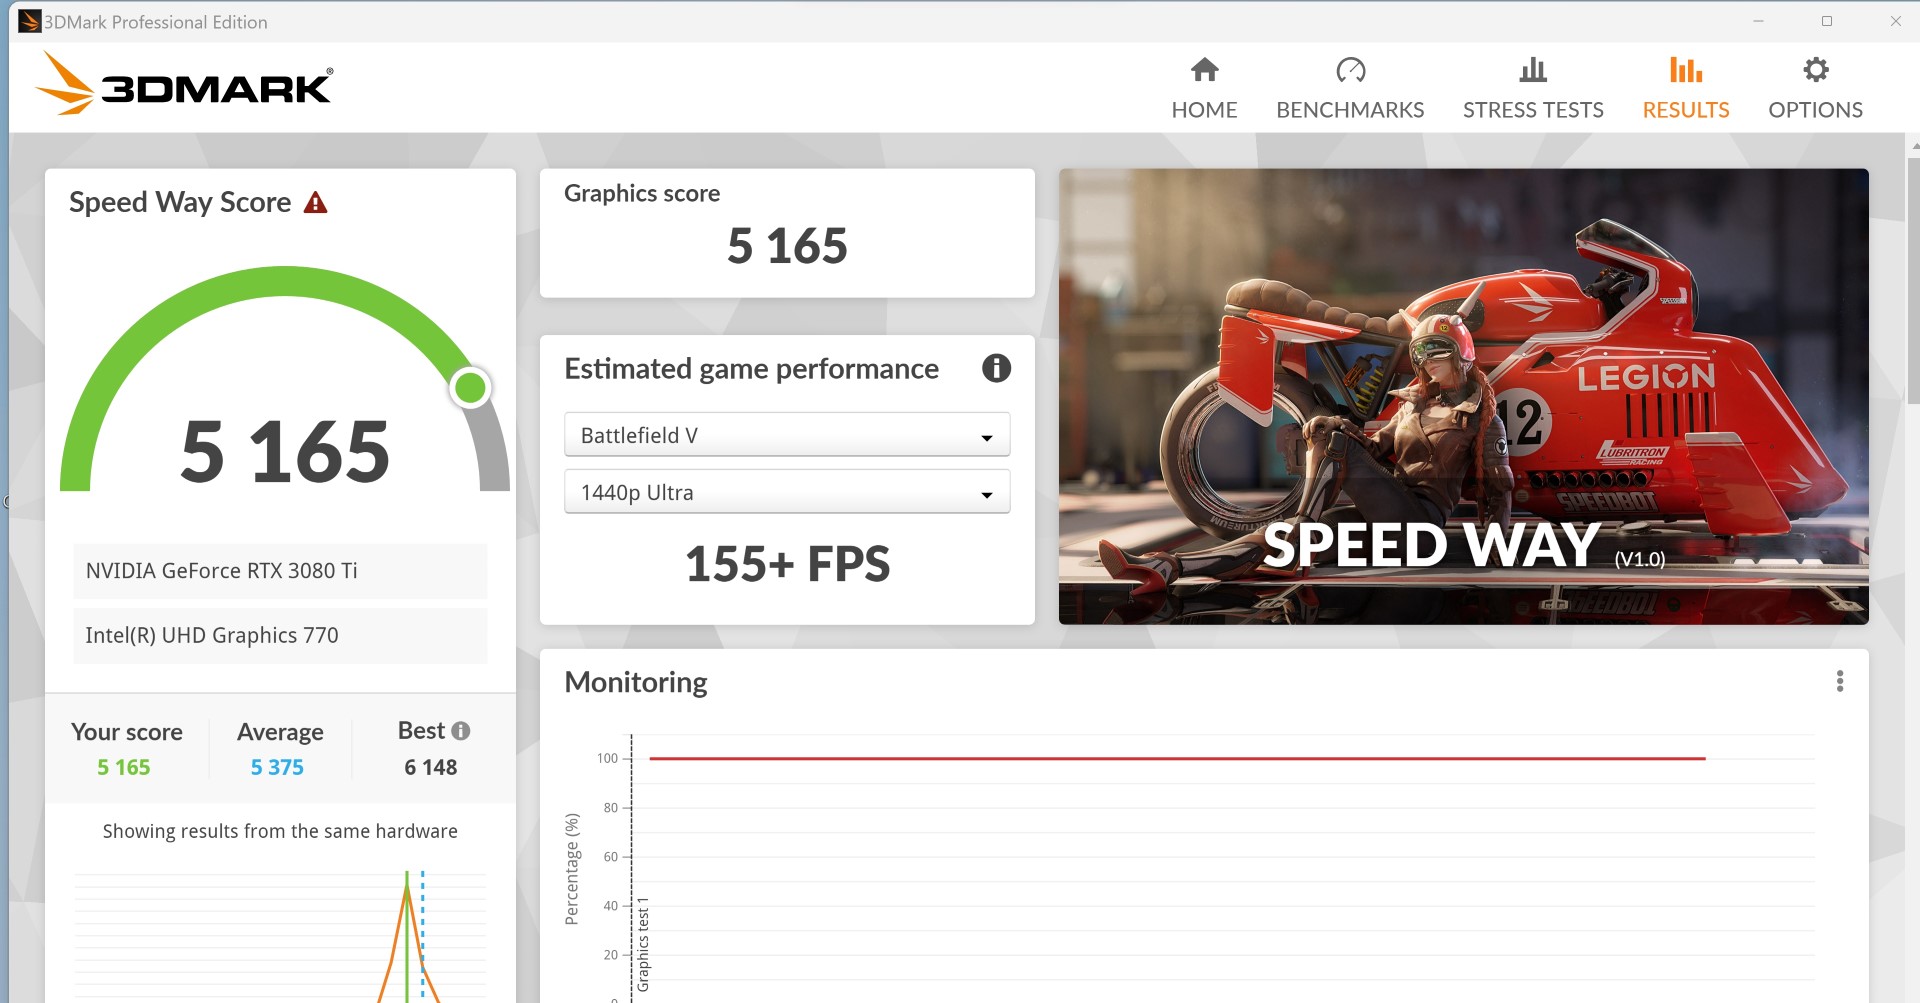Click the Monitoring section heading
Viewport: 1920px width, 1003px height.
click(x=636, y=682)
